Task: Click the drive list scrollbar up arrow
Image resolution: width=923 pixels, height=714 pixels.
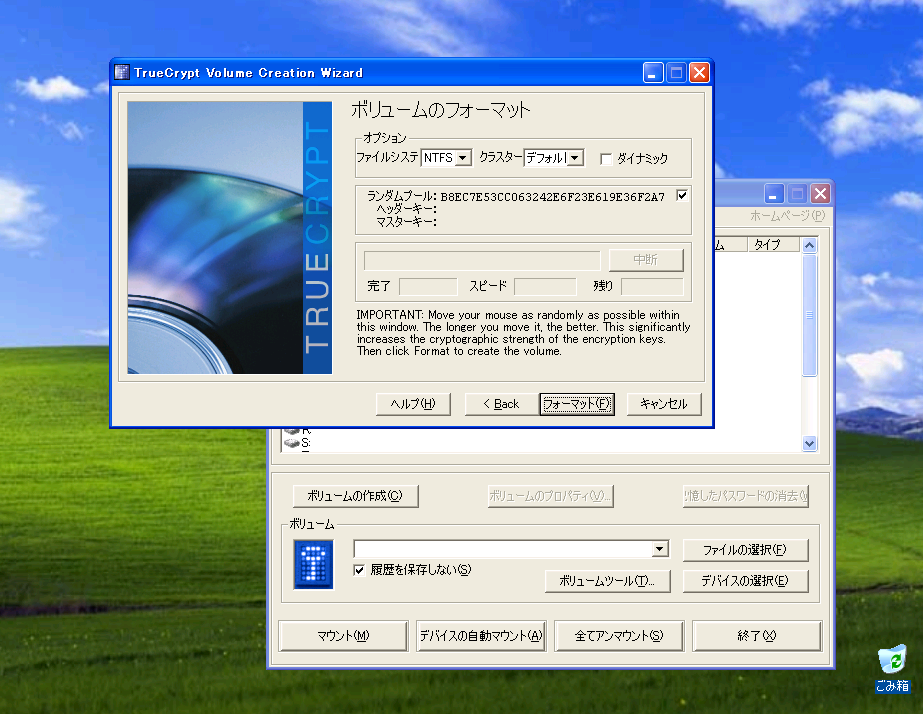Action: (809, 245)
